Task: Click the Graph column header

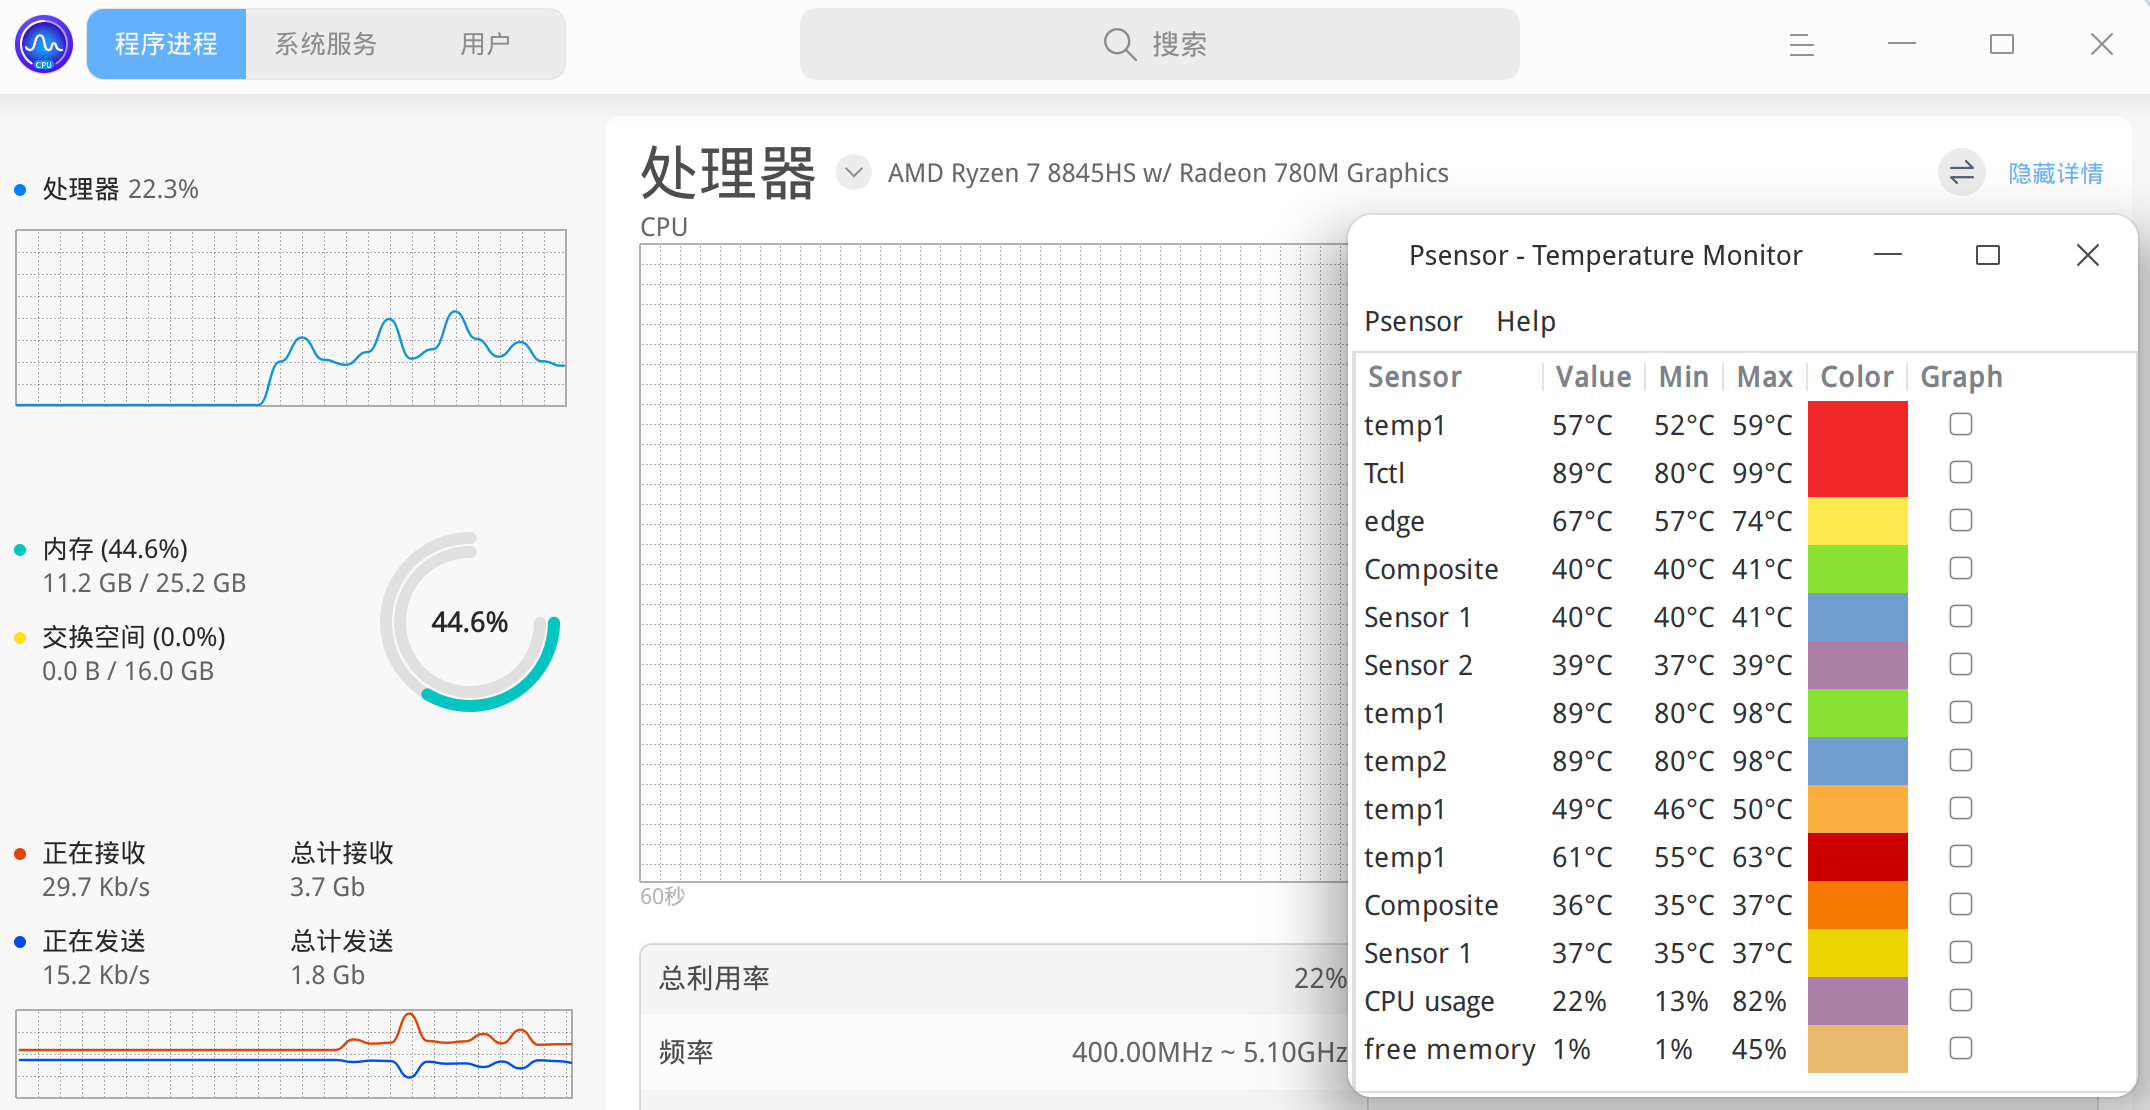Action: click(1962, 377)
